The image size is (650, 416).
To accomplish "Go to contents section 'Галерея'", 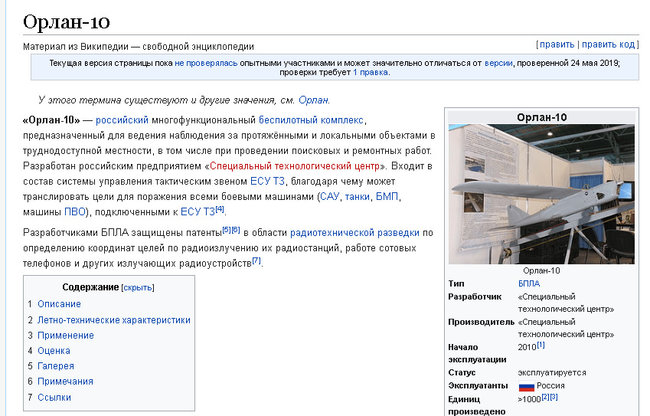I will 56,366.
